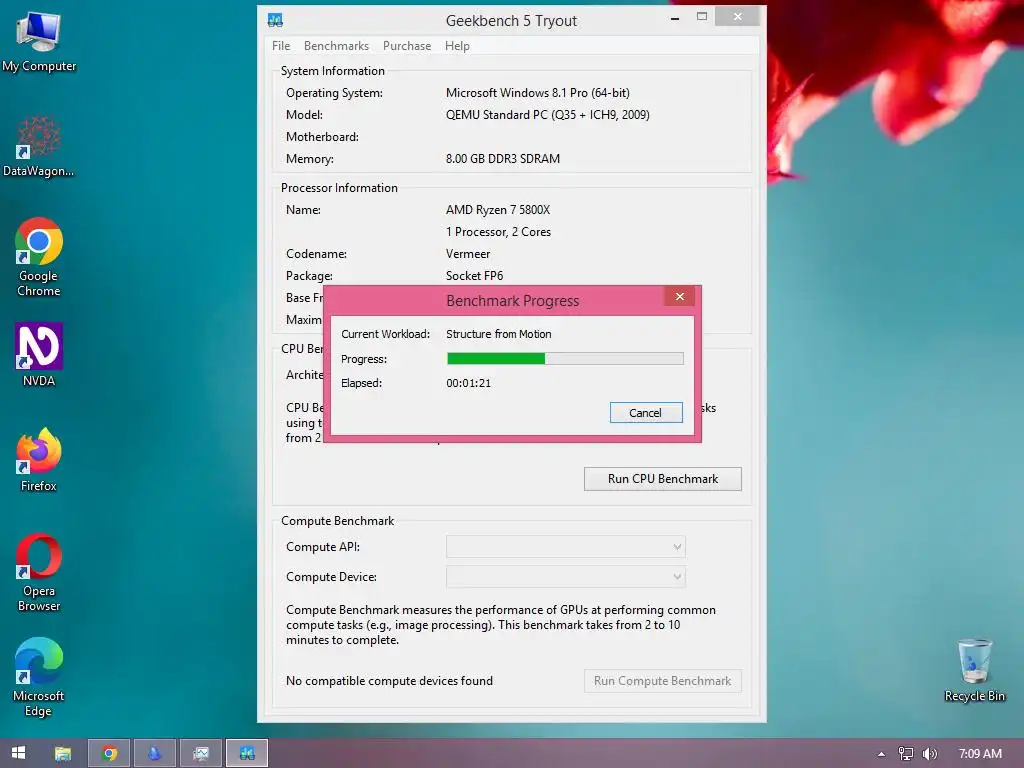1024x768 pixels.
Task: Select 'AMD Ryzen 7 5800X' processor name text
Action: point(498,210)
